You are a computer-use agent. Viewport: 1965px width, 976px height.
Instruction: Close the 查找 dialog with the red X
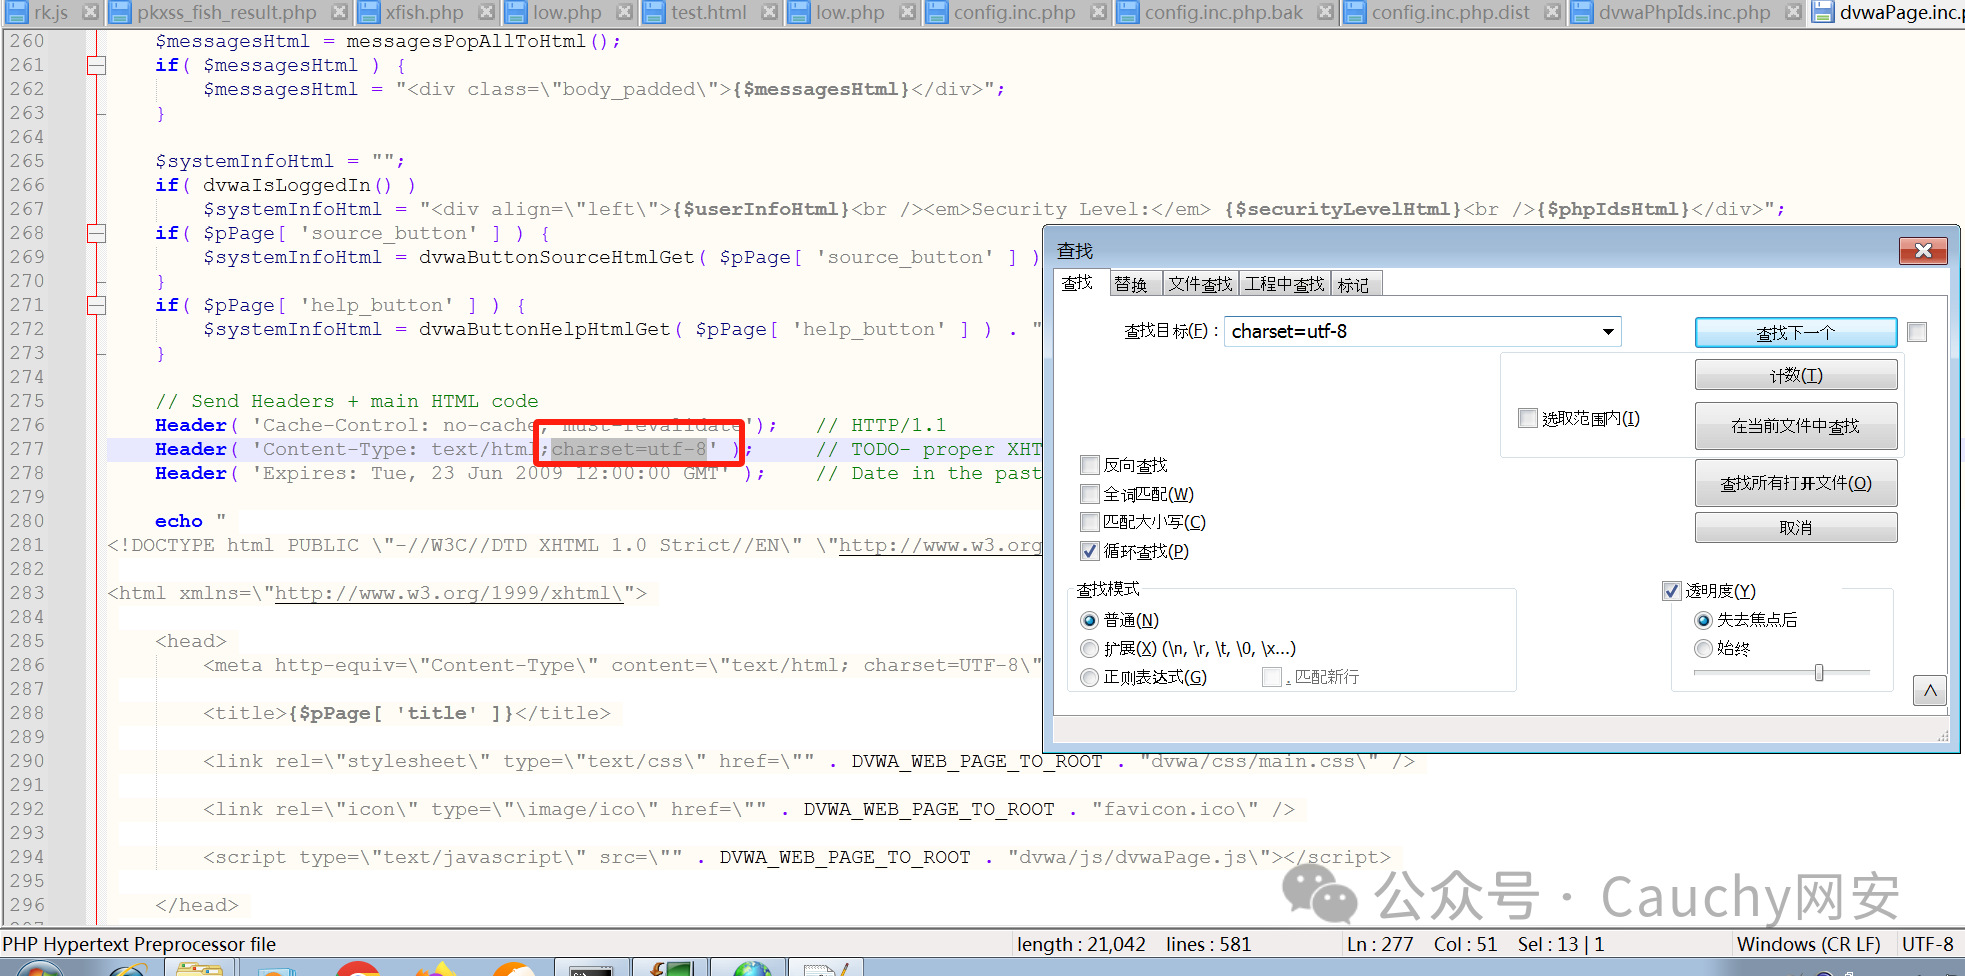[x=1923, y=251]
